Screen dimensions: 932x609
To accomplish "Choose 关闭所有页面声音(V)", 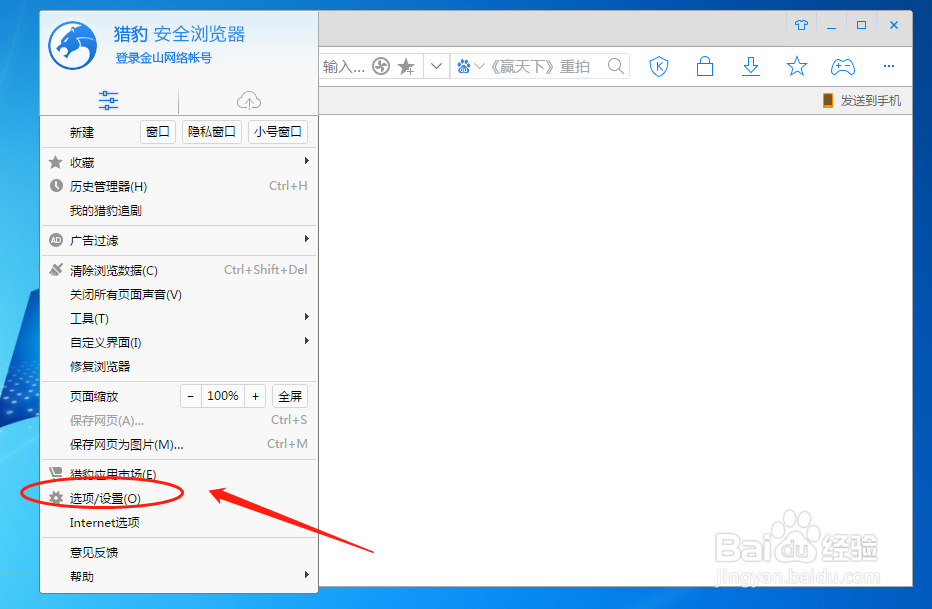I will [178, 294].
